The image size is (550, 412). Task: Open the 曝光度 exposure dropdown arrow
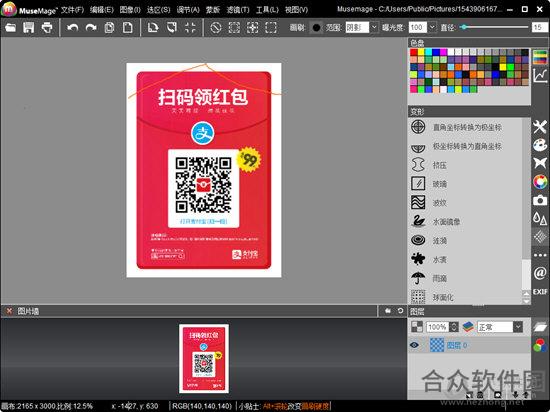tap(432, 27)
